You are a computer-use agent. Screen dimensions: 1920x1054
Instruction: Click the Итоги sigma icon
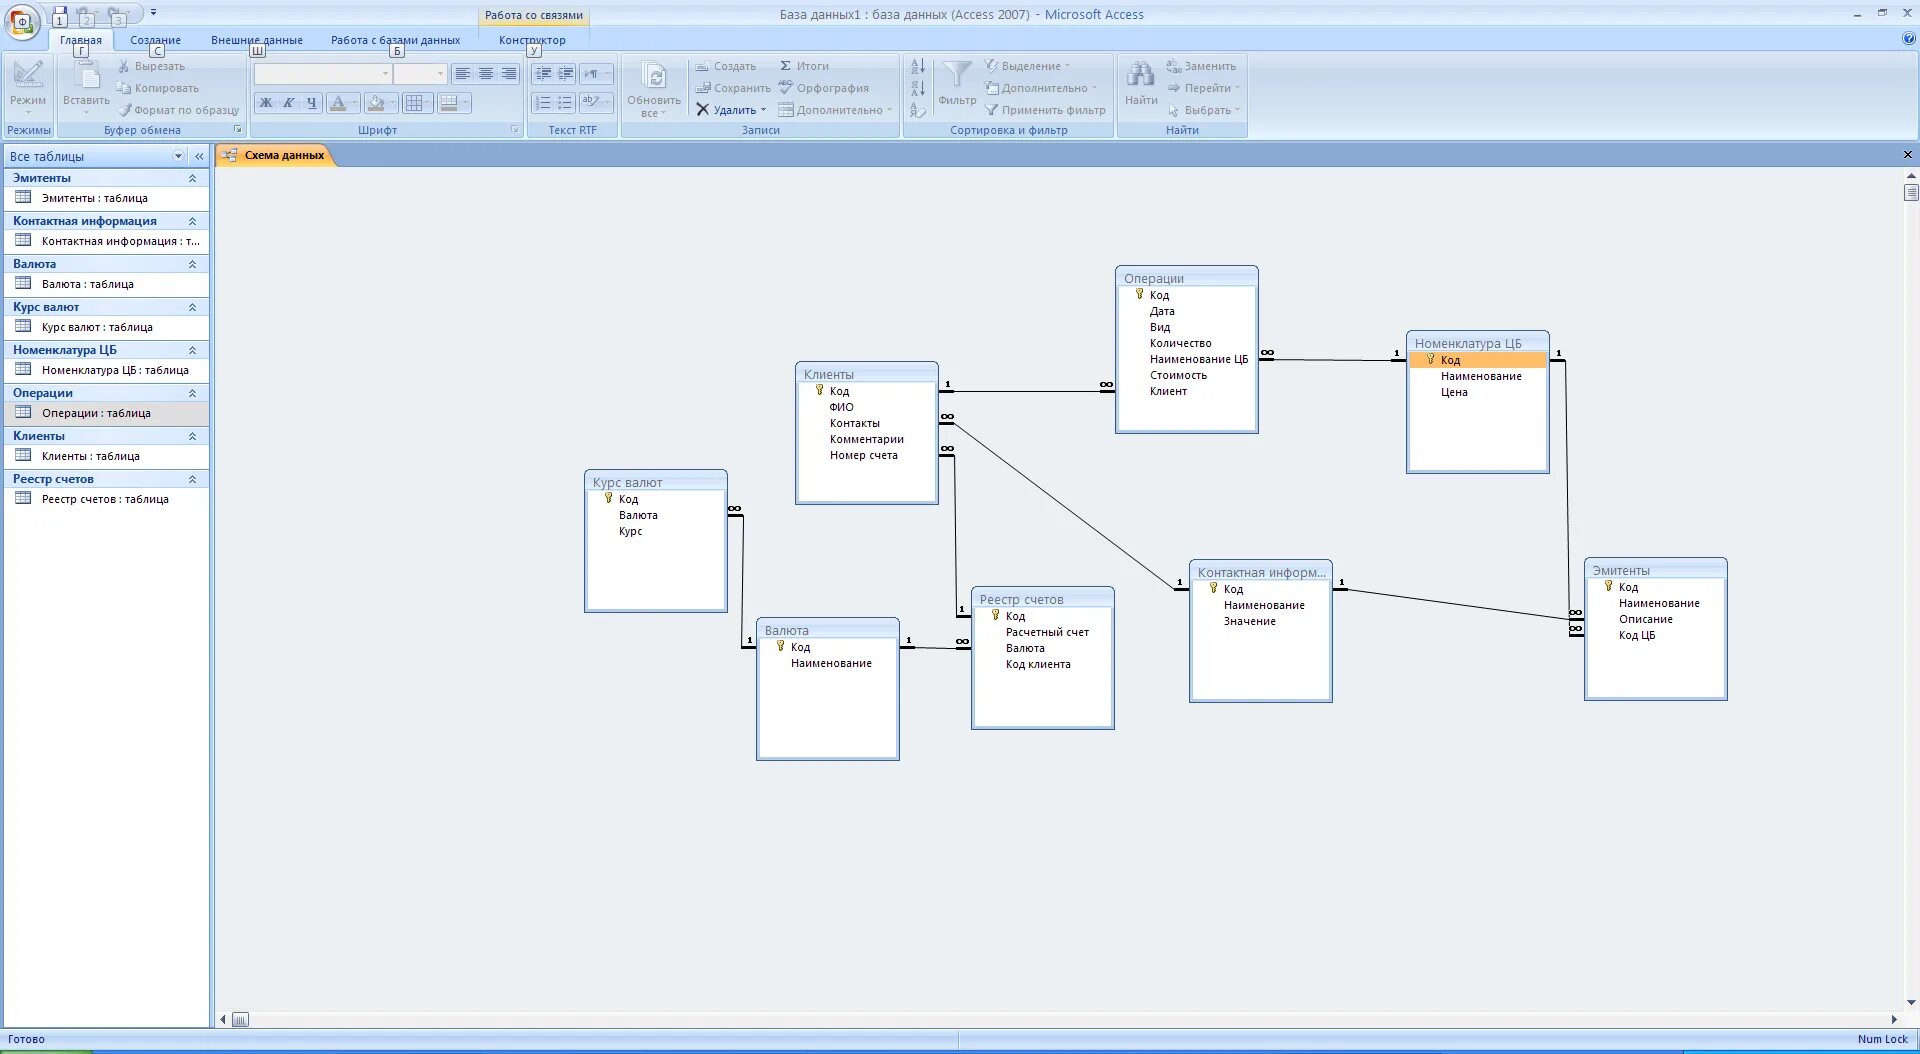pyautogui.click(x=786, y=66)
